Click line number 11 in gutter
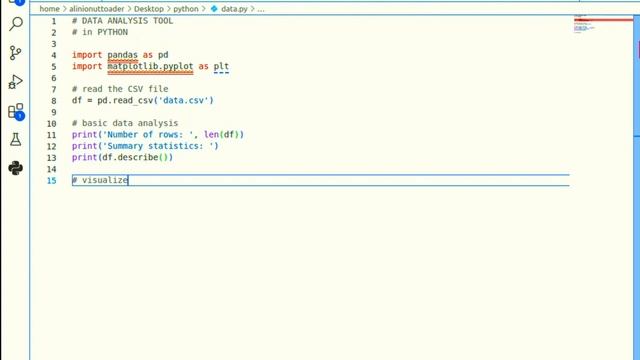640x360 pixels. (51, 135)
